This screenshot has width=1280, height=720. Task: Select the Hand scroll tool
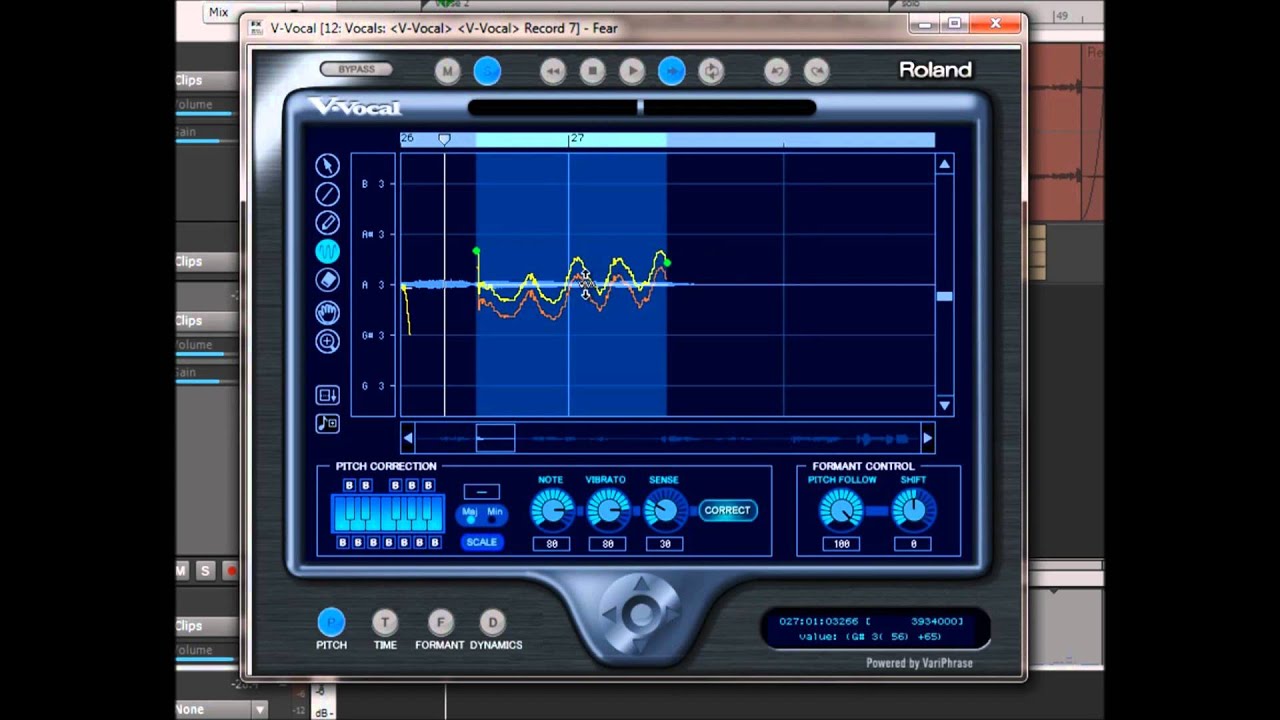coord(327,313)
